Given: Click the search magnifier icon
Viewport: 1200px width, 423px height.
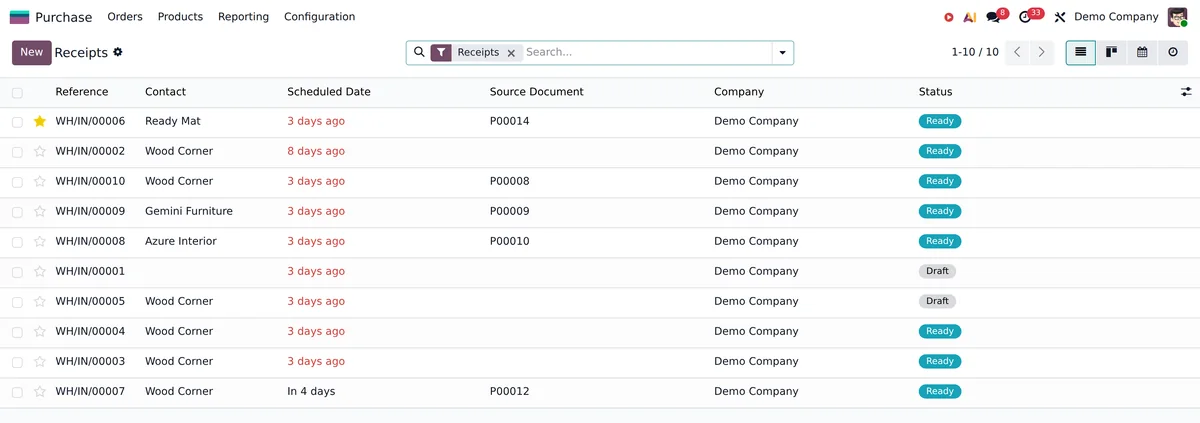Looking at the screenshot, I should click(420, 52).
